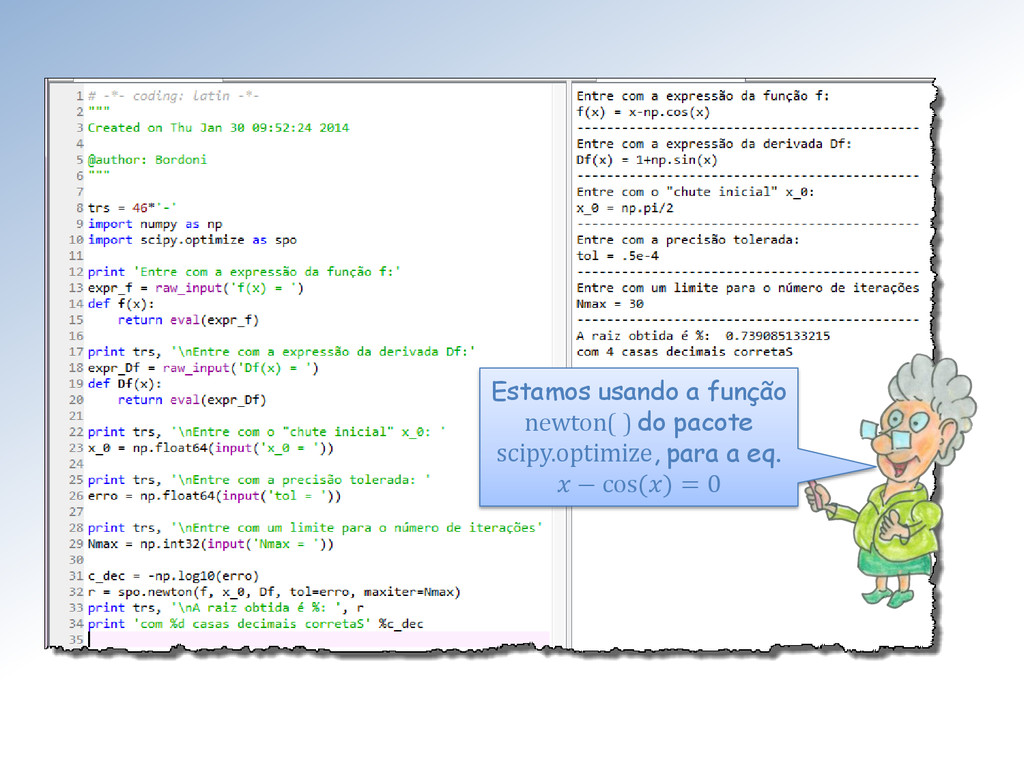The image size is (1024, 768).
Task: Click print 'com %d casas decimais' code line
Action: click(255, 624)
